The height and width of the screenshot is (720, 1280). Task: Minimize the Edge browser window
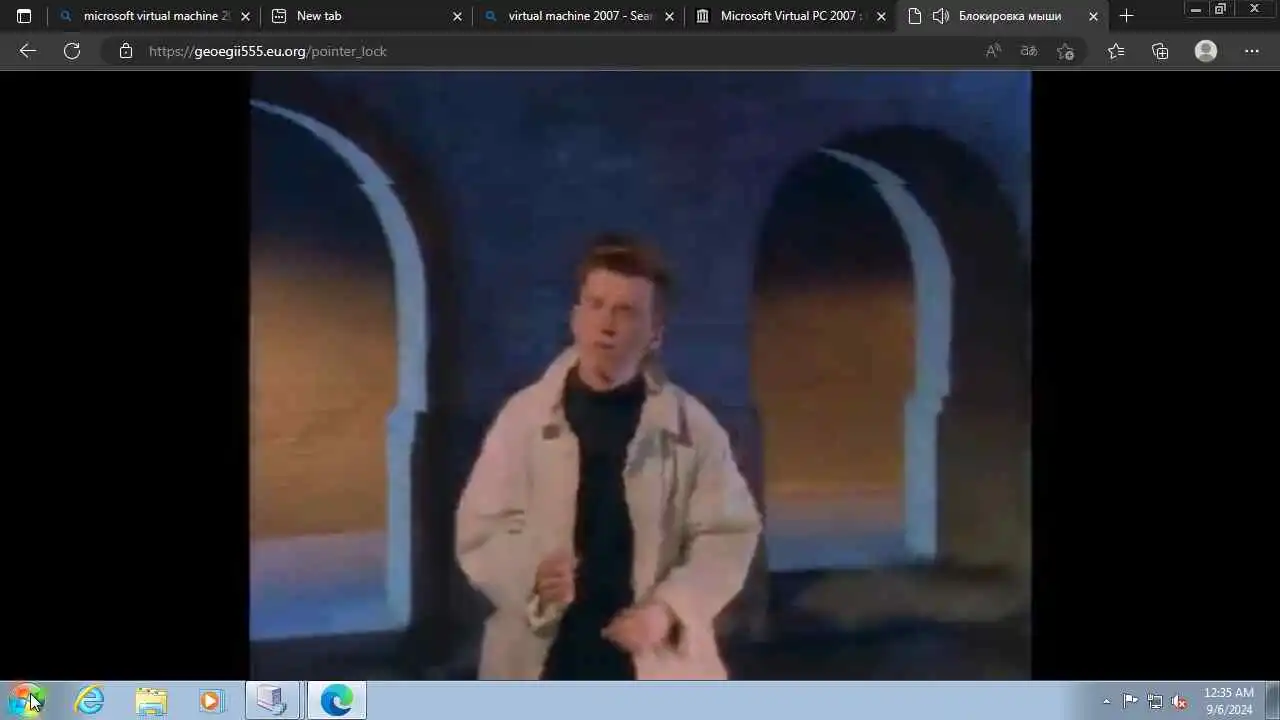pos(1196,9)
